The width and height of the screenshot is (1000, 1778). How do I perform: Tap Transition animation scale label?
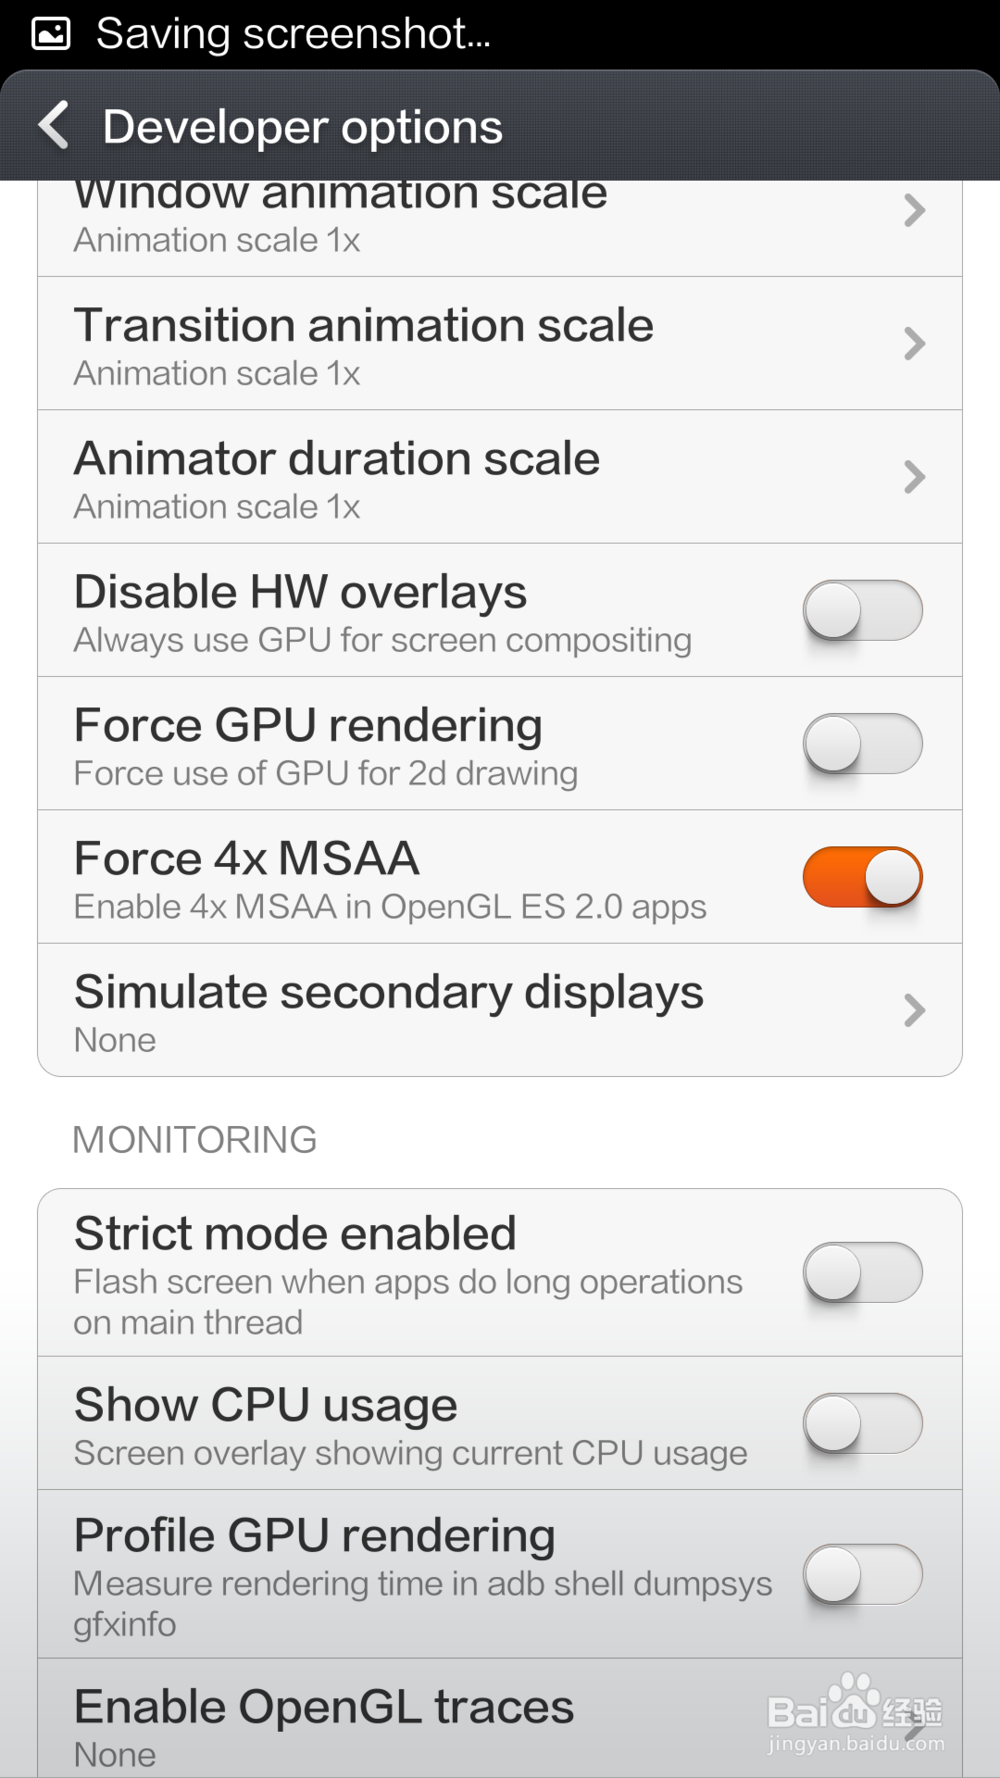(364, 325)
